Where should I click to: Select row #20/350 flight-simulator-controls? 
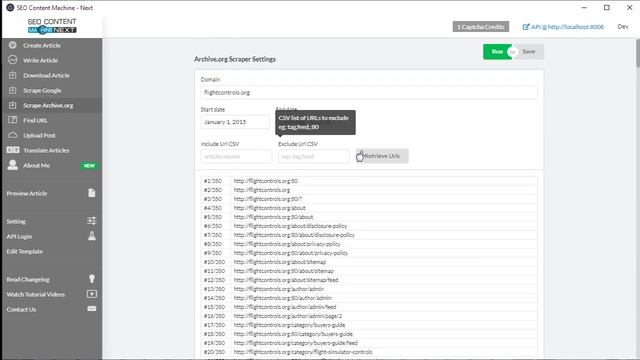(x=370, y=352)
